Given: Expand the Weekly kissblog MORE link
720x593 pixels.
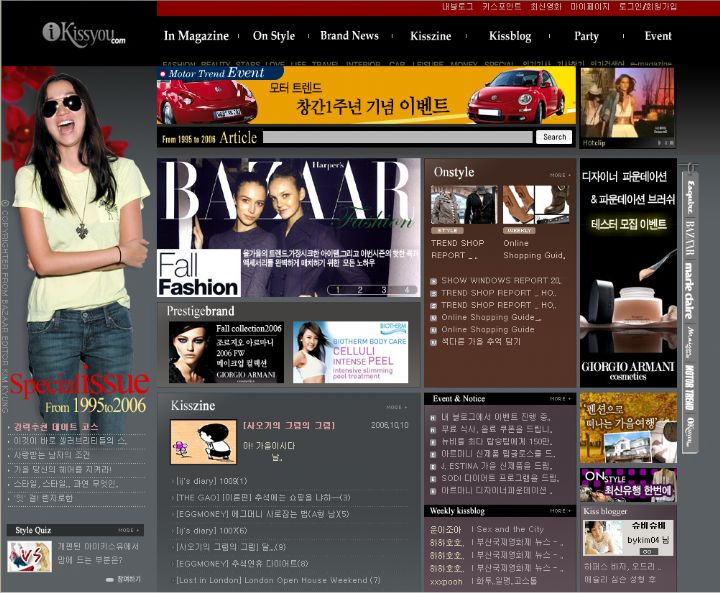Looking at the screenshot, I should 560,511.
